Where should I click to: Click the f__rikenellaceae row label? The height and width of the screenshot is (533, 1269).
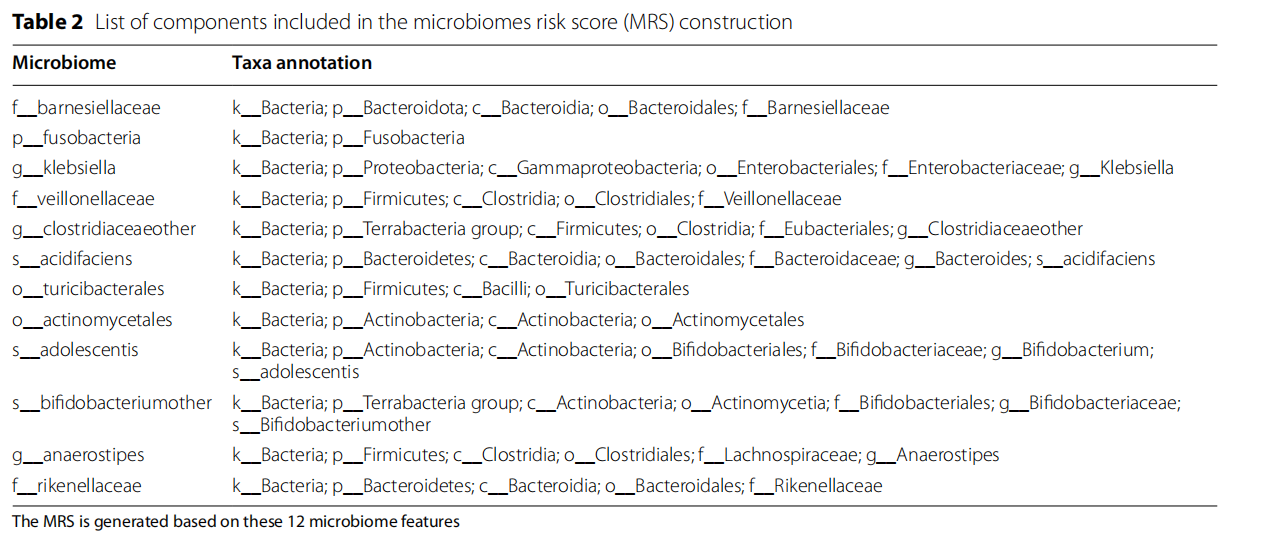point(77,486)
